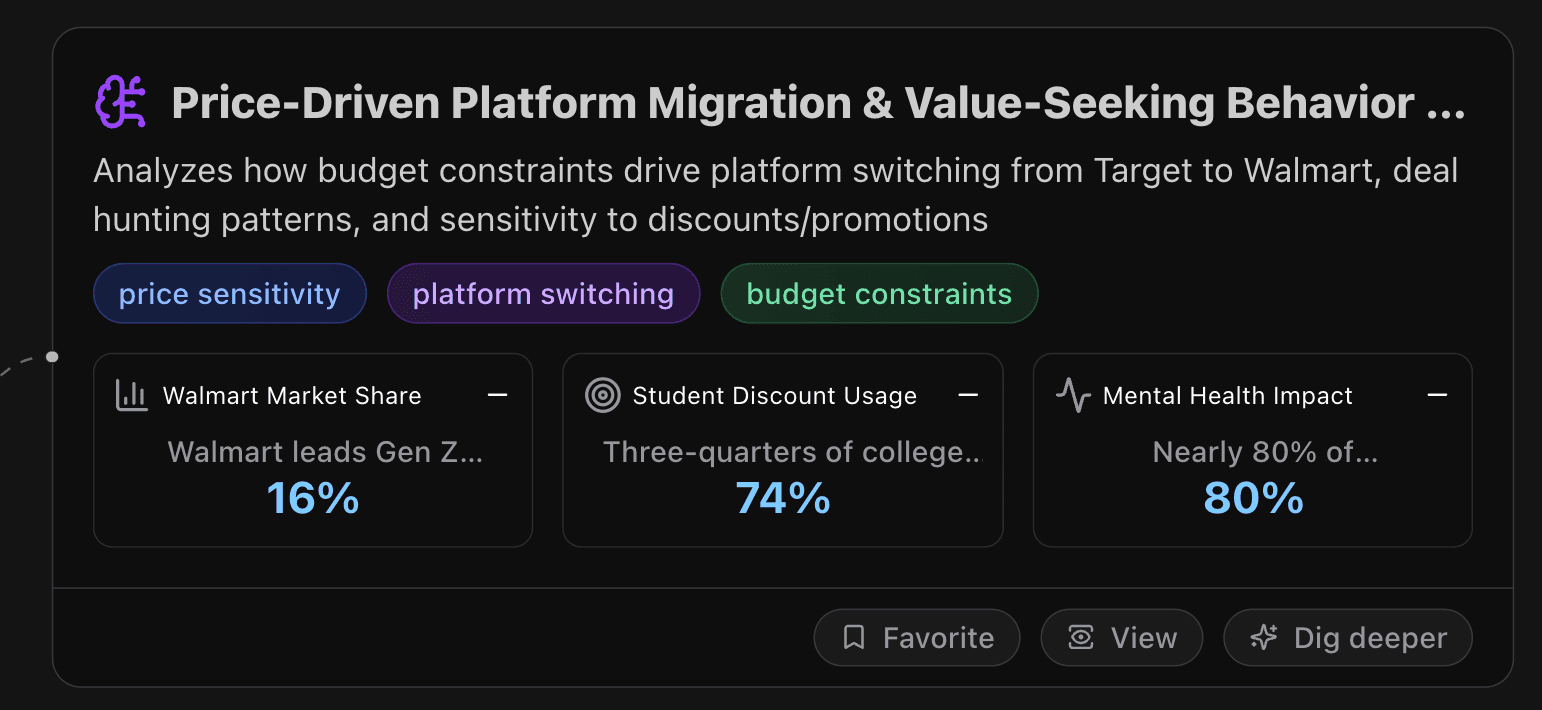Click the brain icon beside the card title
The image size is (1542, 710).
(120, 101)
